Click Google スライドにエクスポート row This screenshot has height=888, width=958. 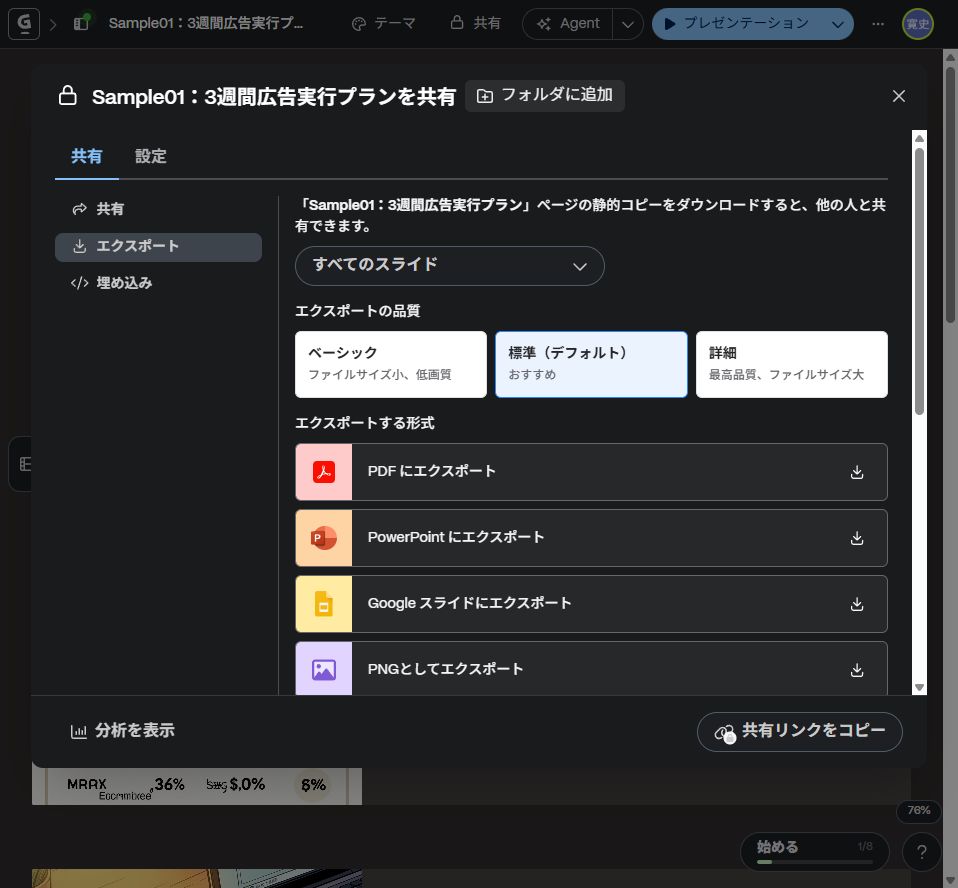coord(591,604)
